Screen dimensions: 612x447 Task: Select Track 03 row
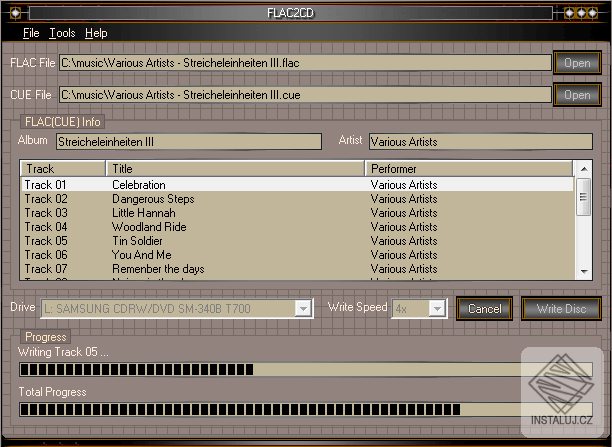coord(297,213)
